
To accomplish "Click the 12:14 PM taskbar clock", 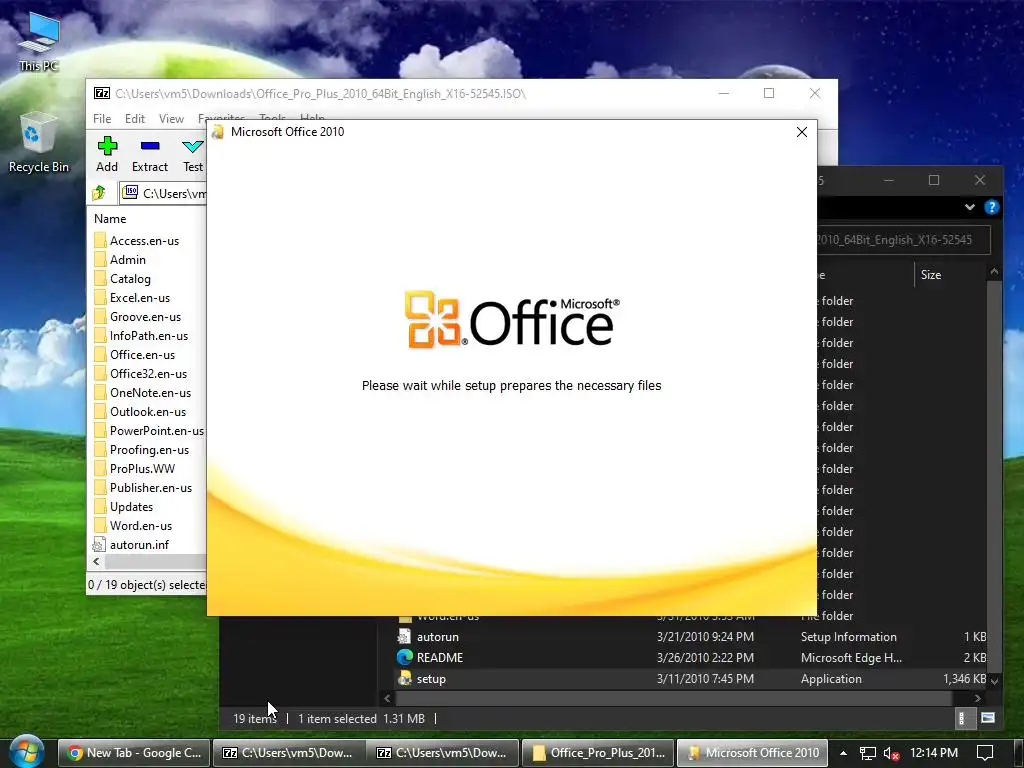I will (x=934, y=752).
